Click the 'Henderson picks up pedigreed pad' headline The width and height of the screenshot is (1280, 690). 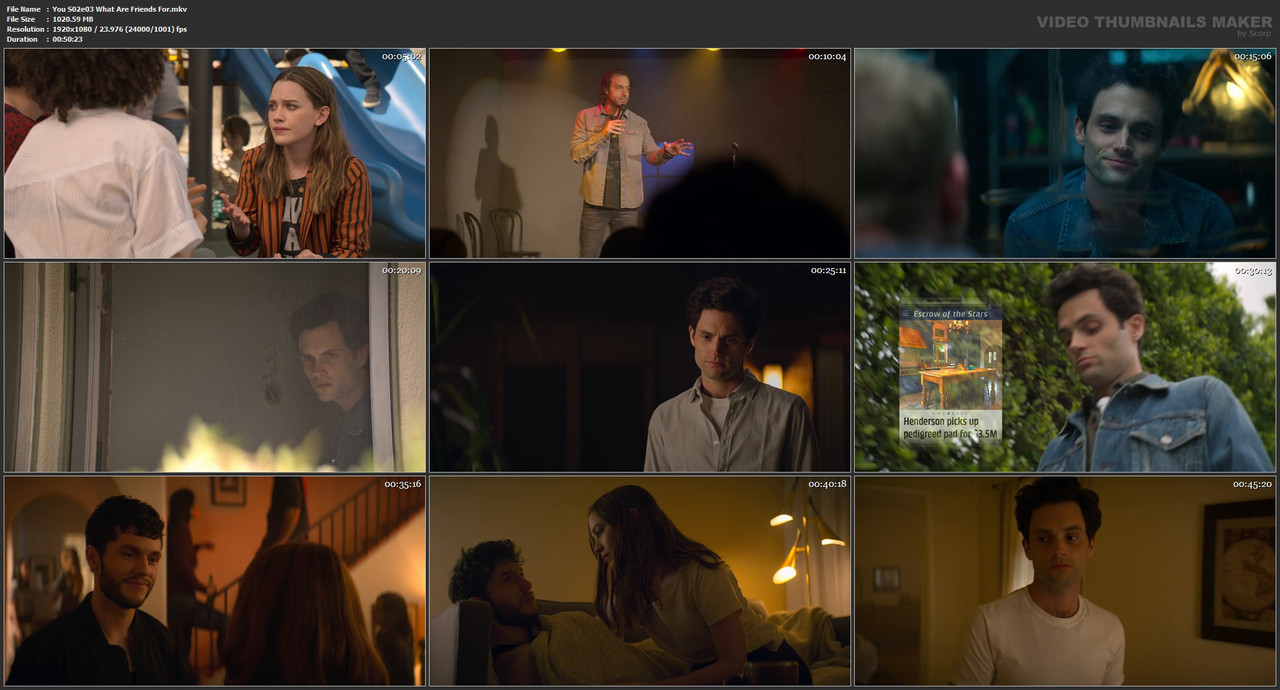[x=950, y=428]
